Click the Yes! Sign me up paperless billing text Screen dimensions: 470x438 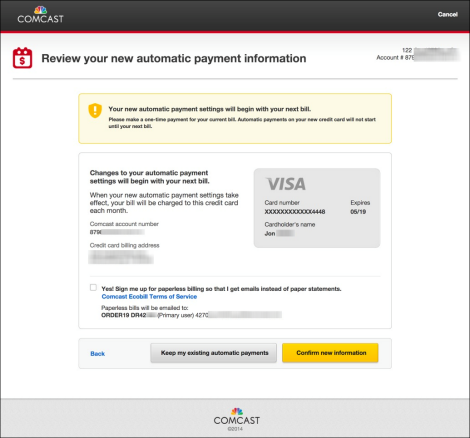(x=221, y=289)
